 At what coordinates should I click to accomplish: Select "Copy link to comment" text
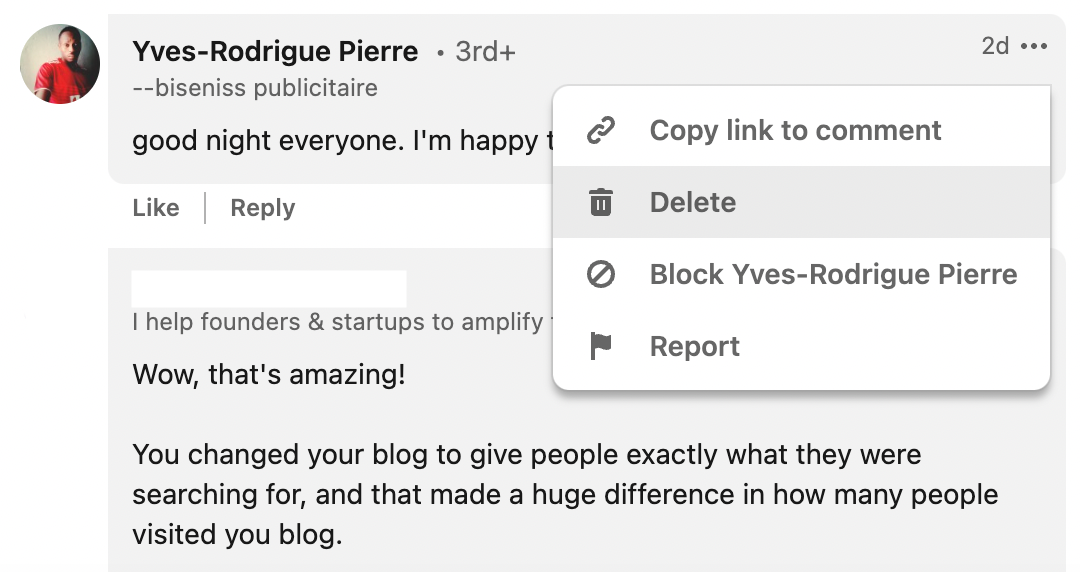click(795, 130)
